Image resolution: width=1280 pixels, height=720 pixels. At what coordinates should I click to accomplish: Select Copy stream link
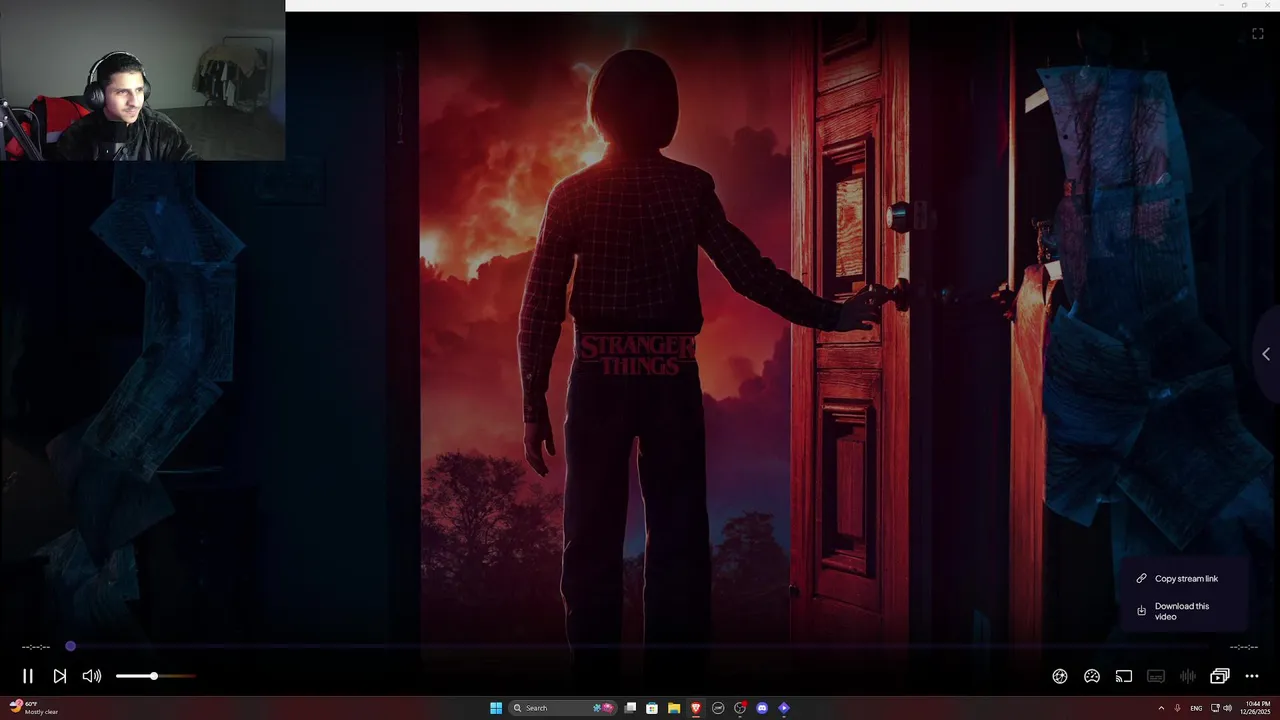[x=1186, y=578]
